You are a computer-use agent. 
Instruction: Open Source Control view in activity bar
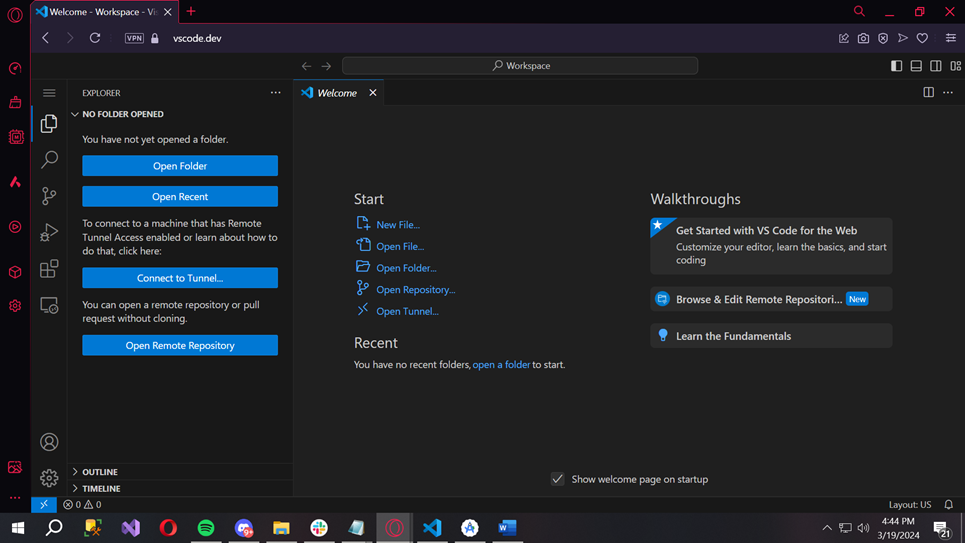pyautogui.click(x=49, y=196)
